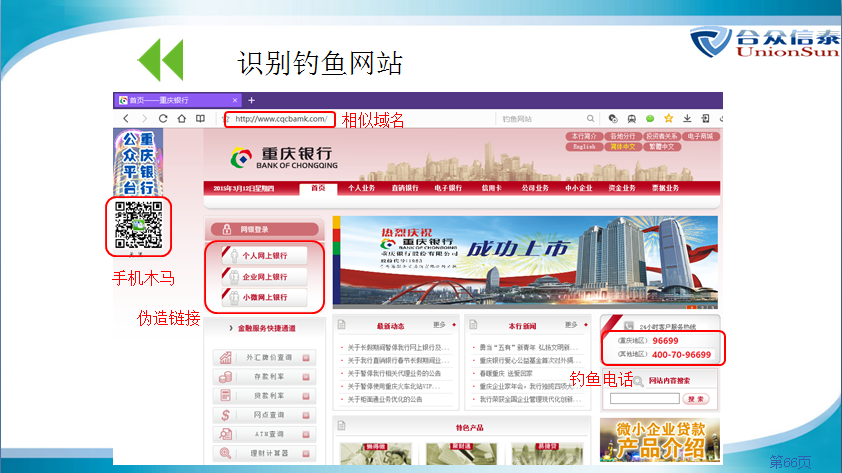Click the green chat bubble toolbar icon
Screen dimensions: 842x473
(650, 119)
